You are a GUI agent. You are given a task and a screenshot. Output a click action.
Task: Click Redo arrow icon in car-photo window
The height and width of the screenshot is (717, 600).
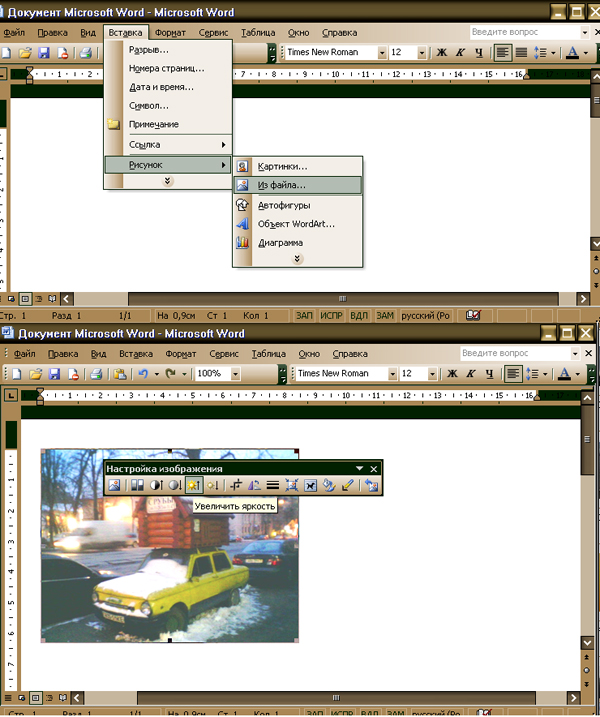(x=171, y=374)
